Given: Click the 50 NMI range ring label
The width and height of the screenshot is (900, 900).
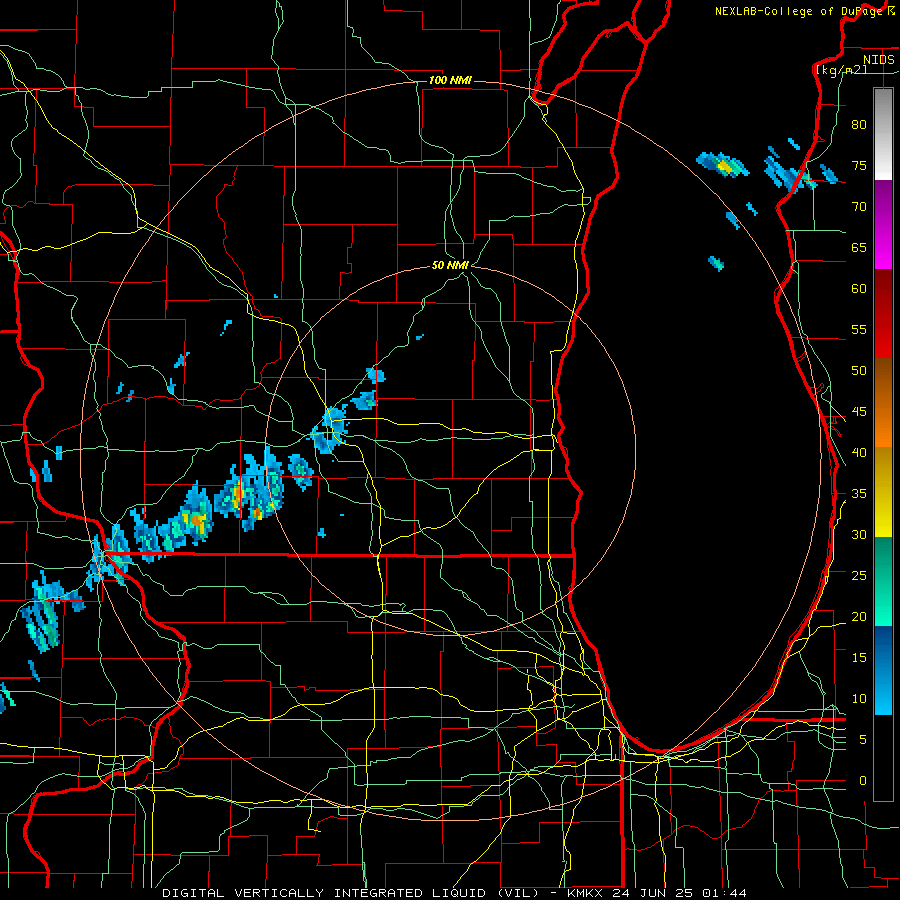Looking at the screenshot, I should (451, 265).
